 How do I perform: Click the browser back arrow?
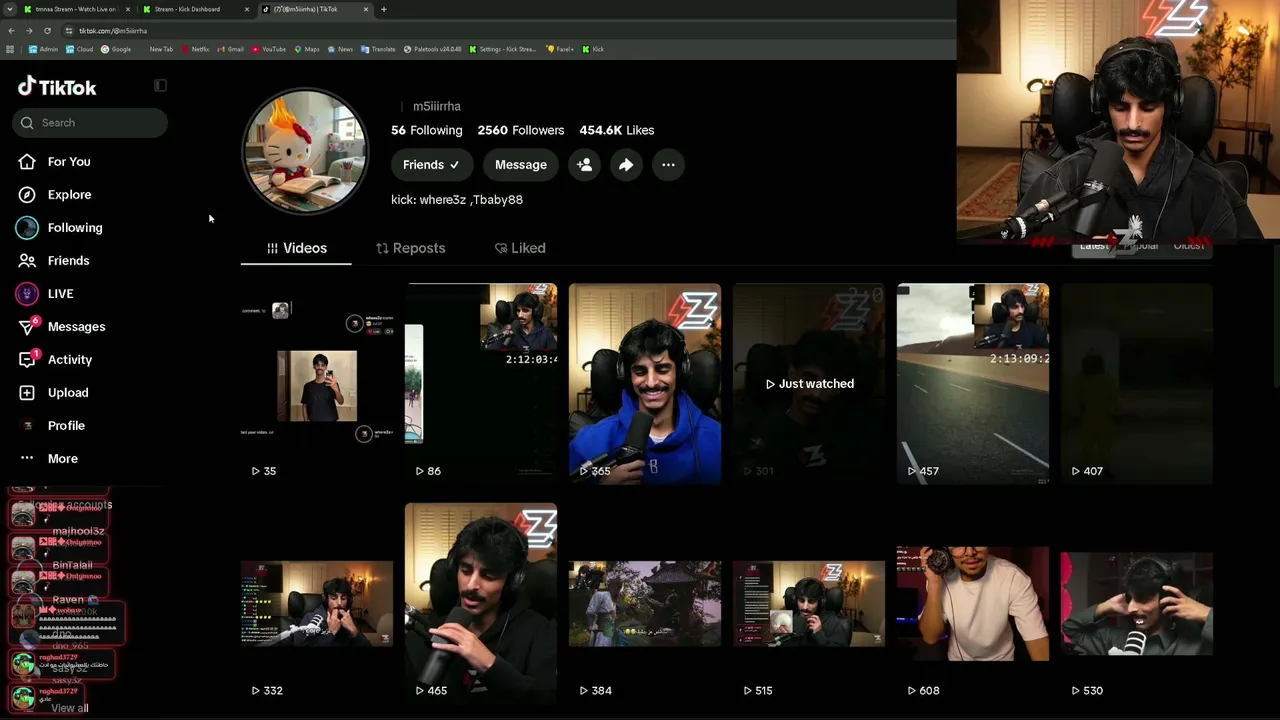[x=11, y=31]
